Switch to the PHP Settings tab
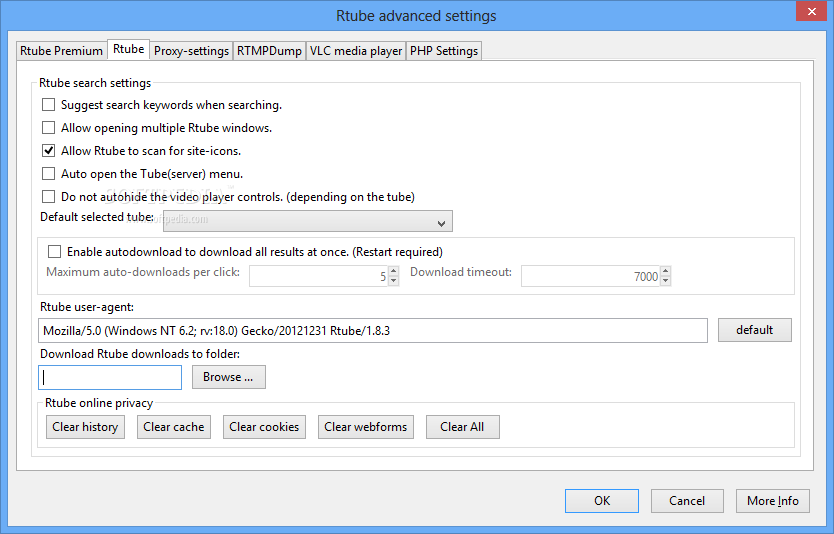834x534 pixels. [x=444, y=51]
